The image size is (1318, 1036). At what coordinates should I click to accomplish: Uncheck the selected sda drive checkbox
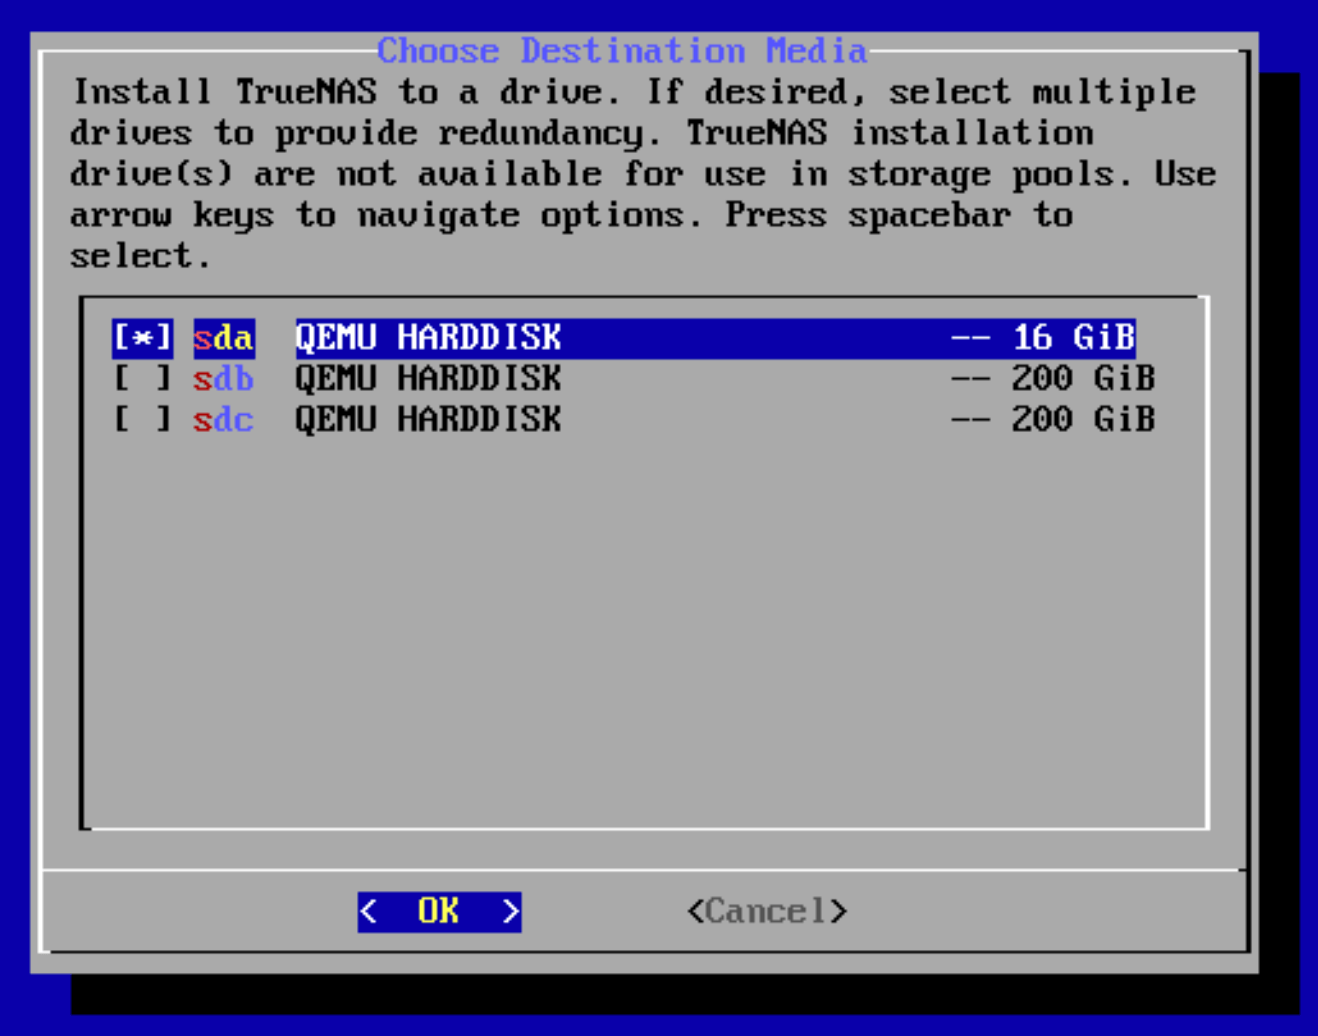point(142,338)
